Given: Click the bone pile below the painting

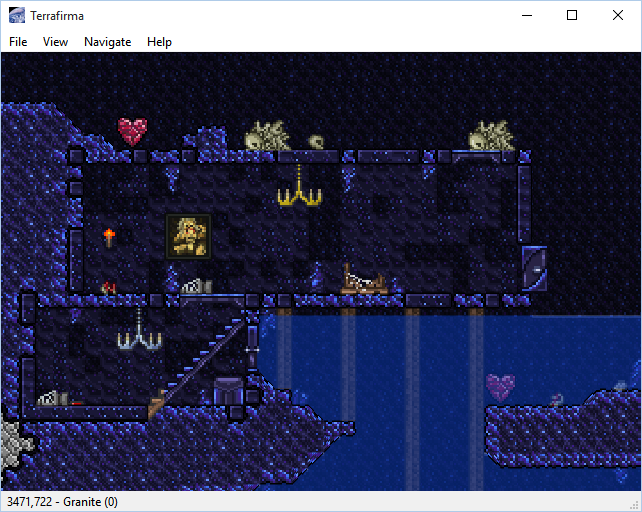Looking at the screenshot, I should point(196,287).
